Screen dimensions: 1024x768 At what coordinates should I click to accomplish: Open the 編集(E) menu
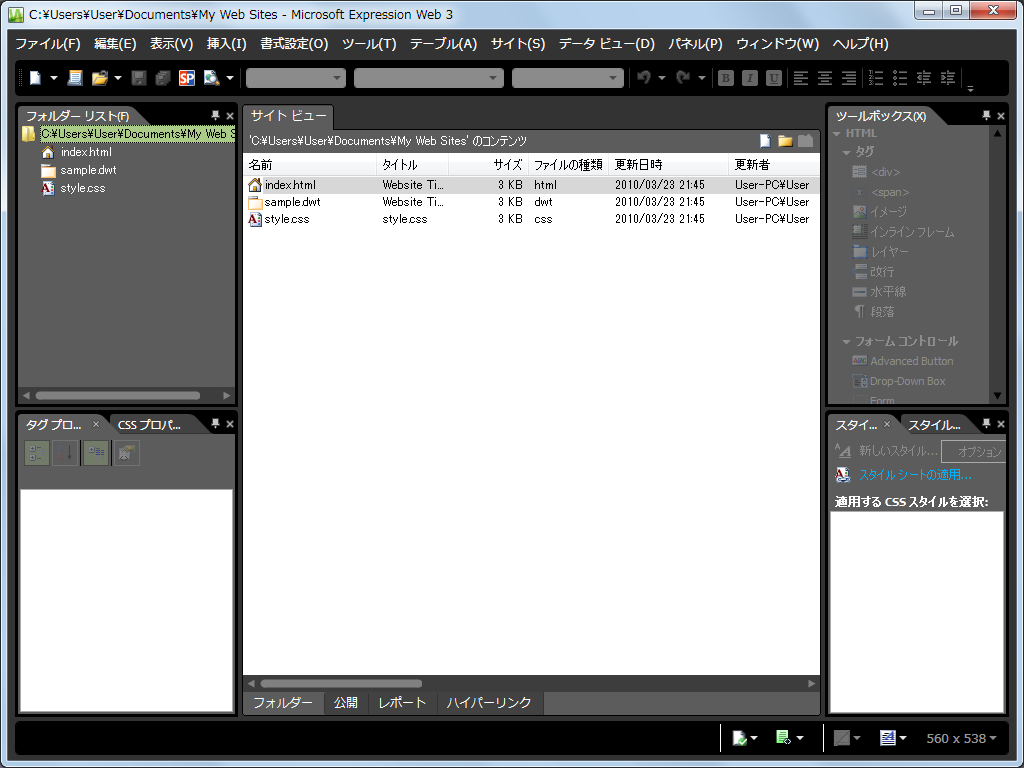pyautogui.click(x=115, y=44)
